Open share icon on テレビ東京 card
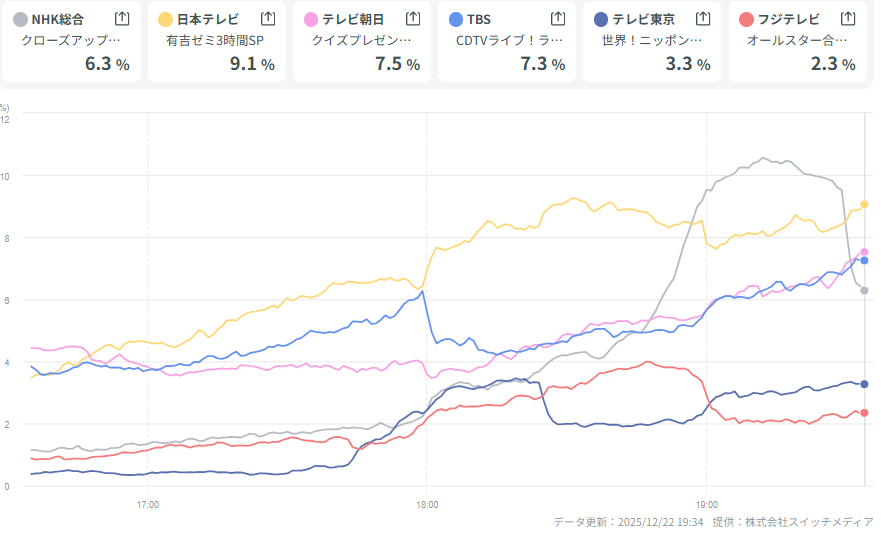This screenshot has width=881, height=537. [703, 18]
